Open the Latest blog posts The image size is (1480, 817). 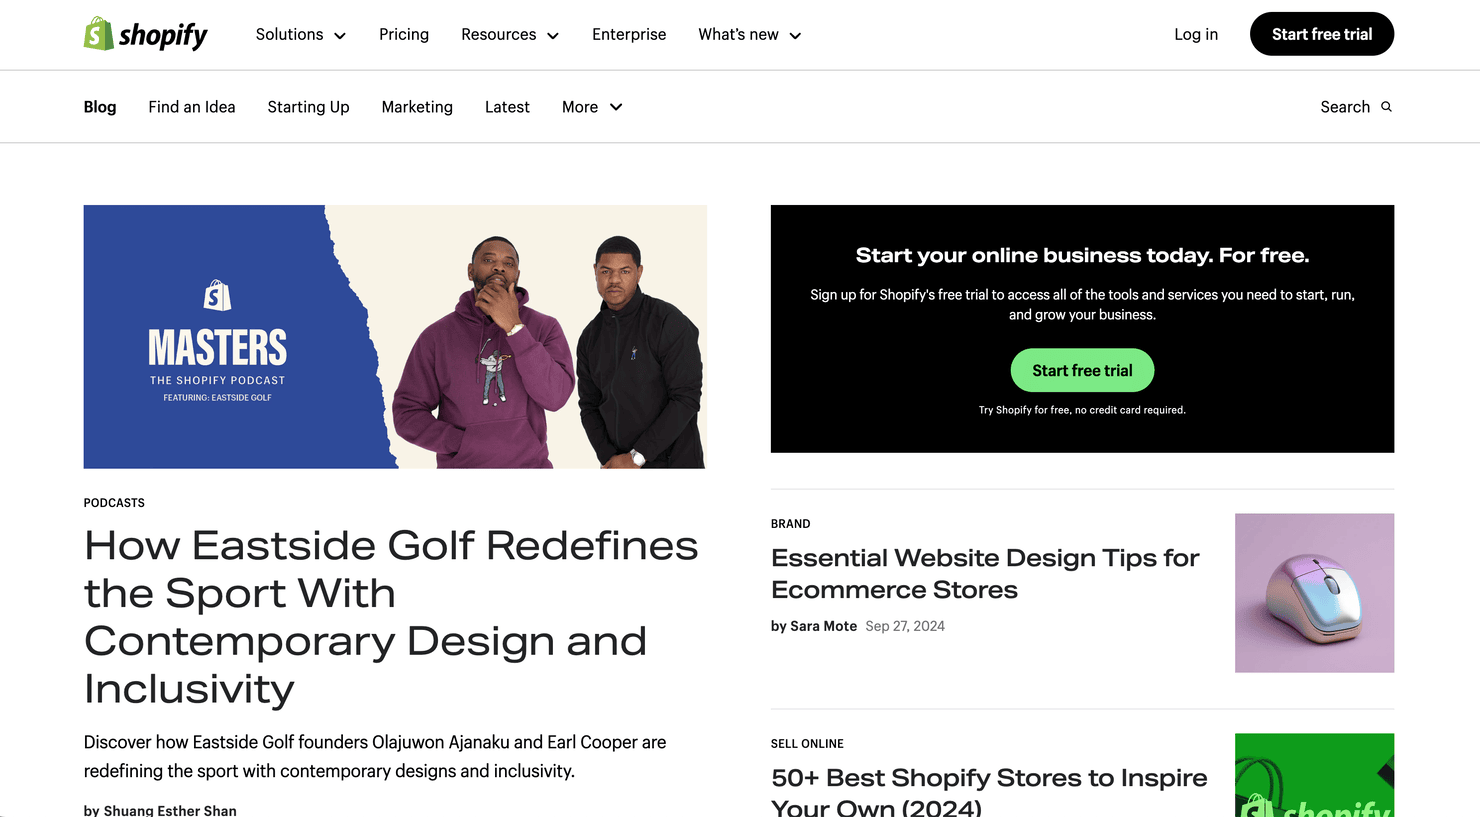(507, 107)
